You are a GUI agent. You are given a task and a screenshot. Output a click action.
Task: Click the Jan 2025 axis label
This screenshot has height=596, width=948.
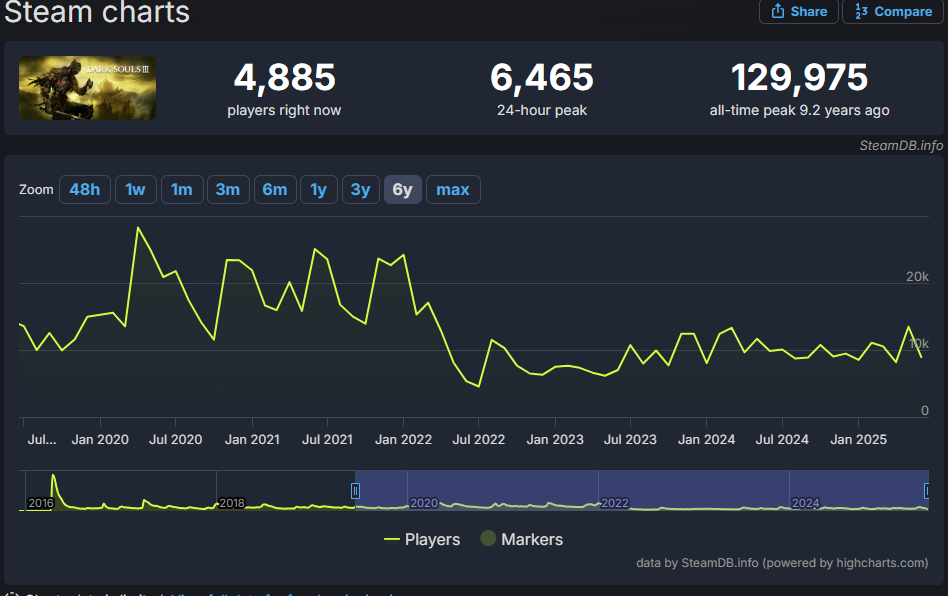click(858, 439)
